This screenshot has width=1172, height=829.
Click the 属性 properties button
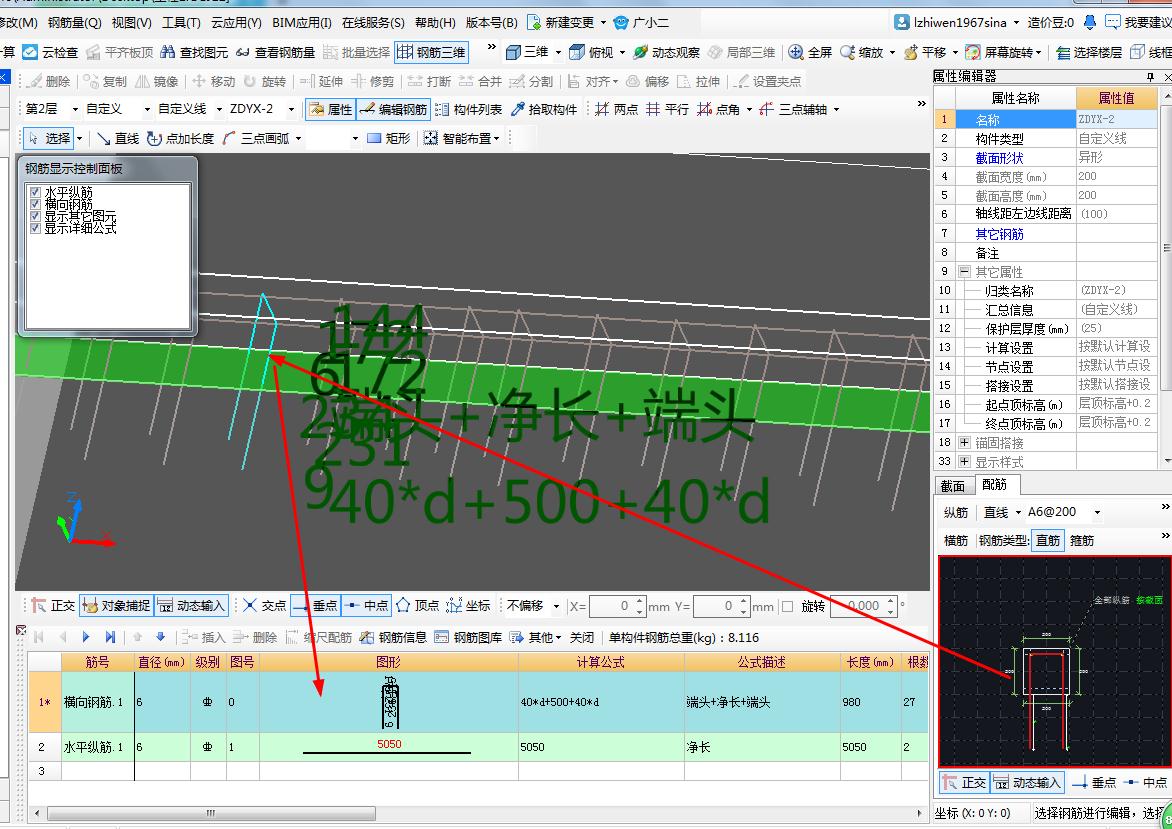330,109
